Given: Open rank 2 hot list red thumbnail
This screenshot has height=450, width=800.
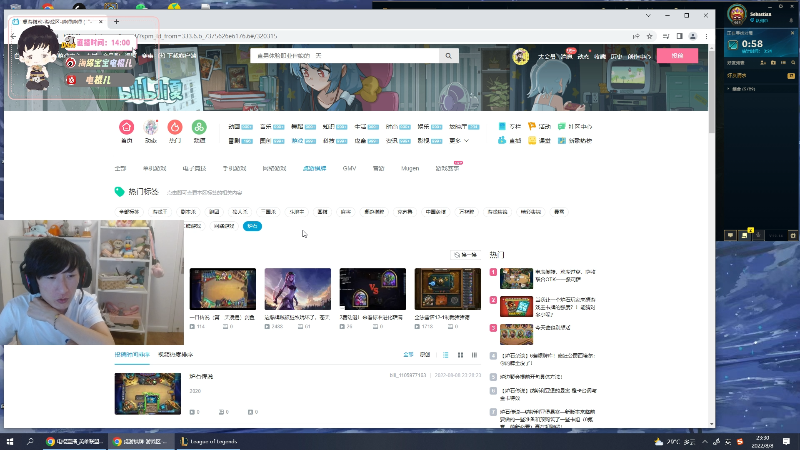Looking at the screenshot, I should pyautogui.click(x=516, y=306).
